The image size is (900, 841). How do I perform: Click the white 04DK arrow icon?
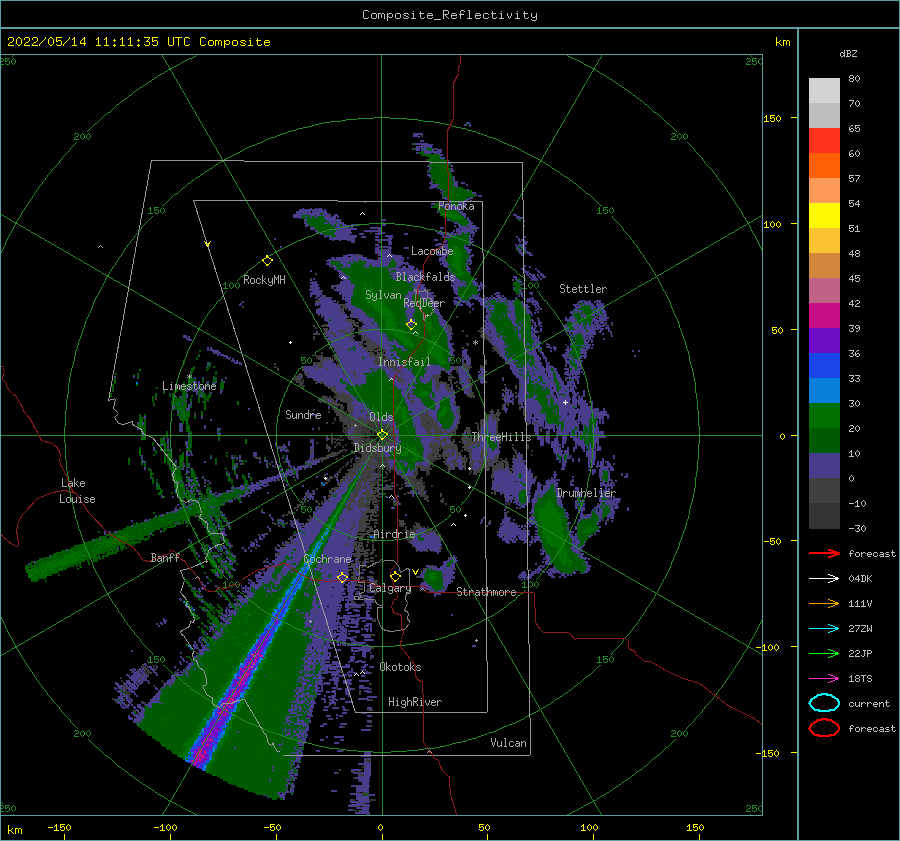coord(824,578)
